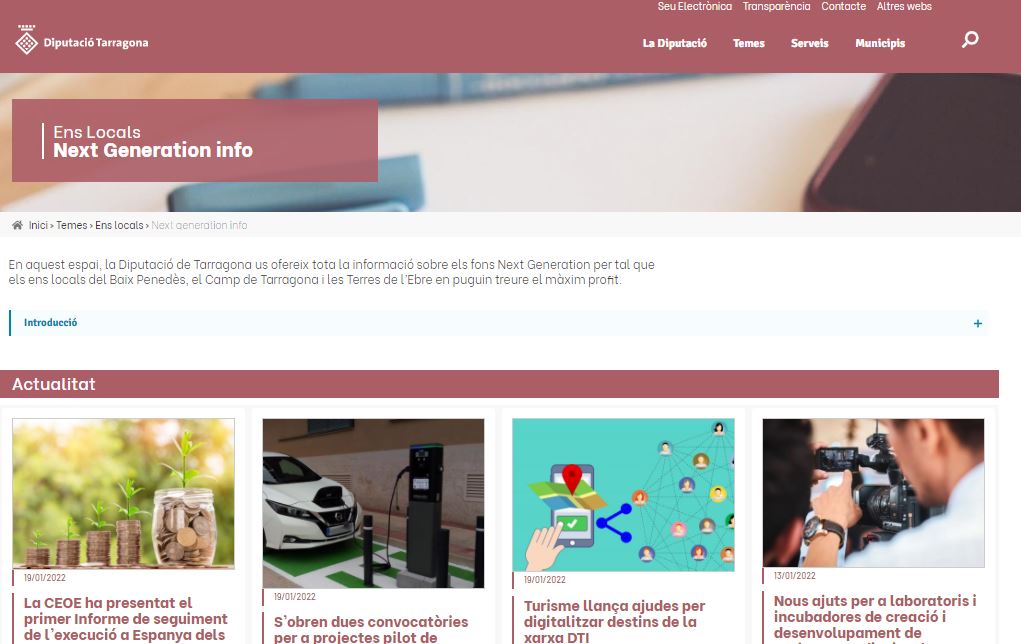Select Ens locals in breadcrumb
1021x644 pixels.
pyautogui.click(x=119, y=225)
